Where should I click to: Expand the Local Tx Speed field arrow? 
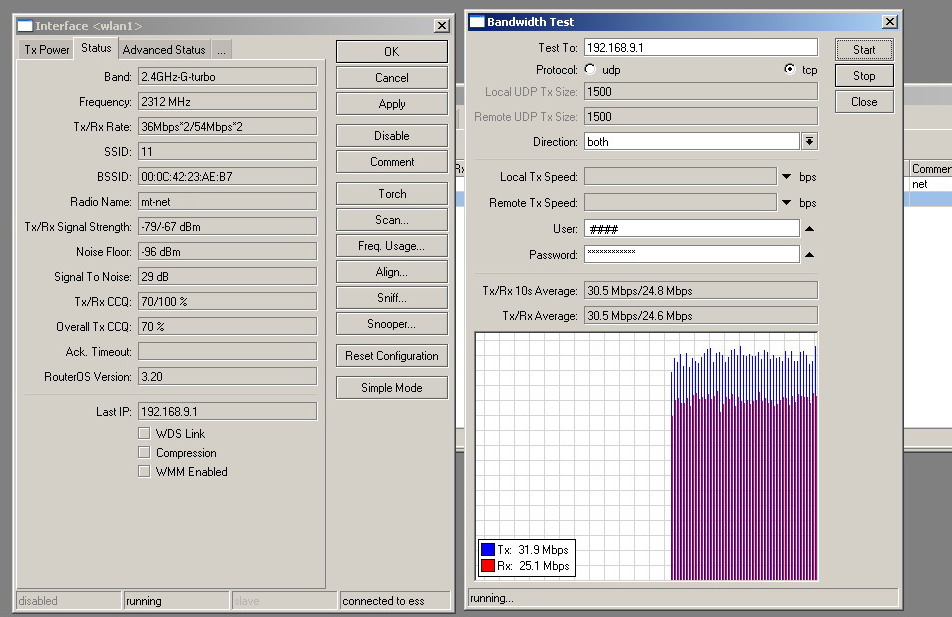click(x=787, y=177)
